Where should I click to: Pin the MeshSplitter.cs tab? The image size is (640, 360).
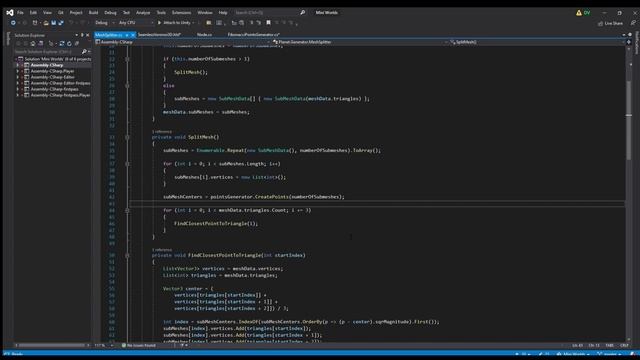point(127,35)
